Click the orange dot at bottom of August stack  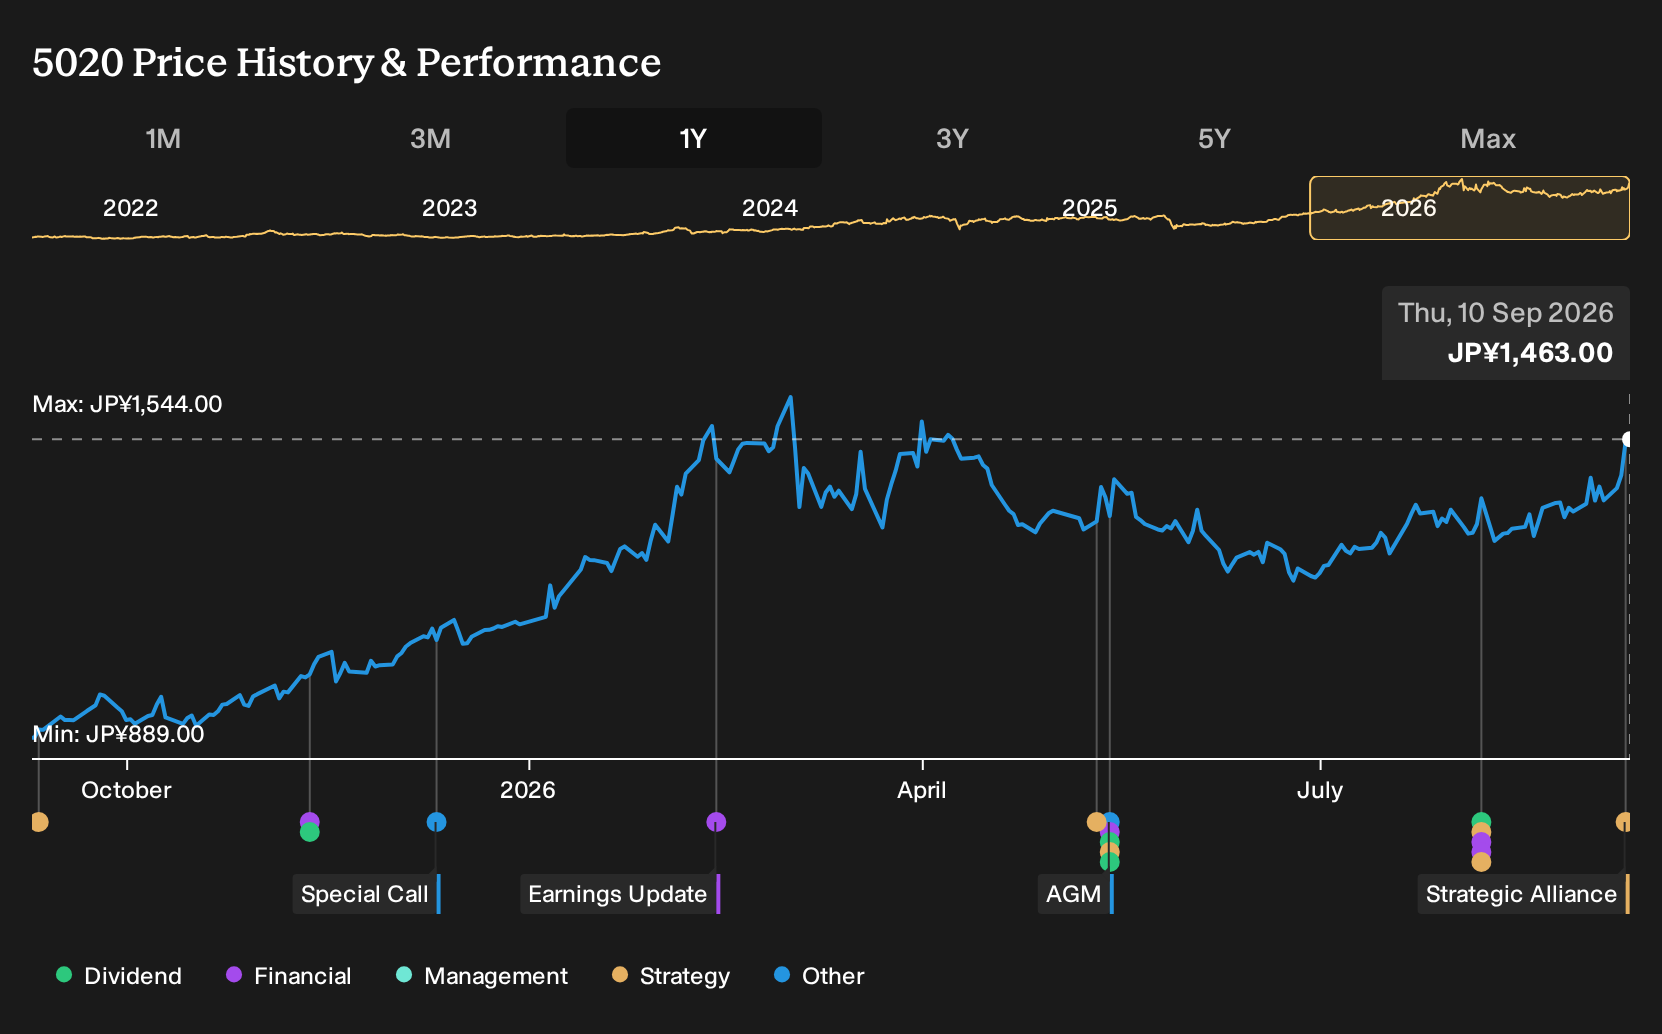point(1481,862)
